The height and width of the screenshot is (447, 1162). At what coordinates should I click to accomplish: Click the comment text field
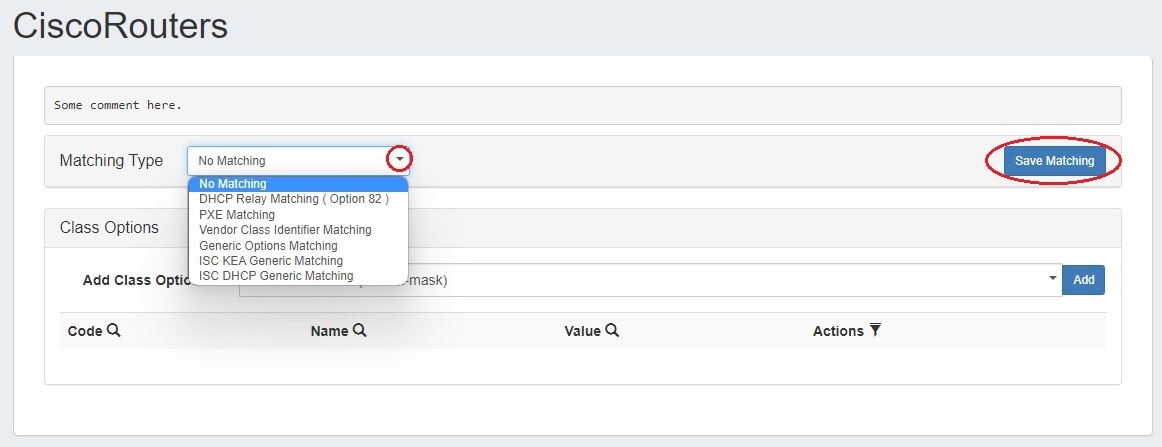tap(582, 105)
